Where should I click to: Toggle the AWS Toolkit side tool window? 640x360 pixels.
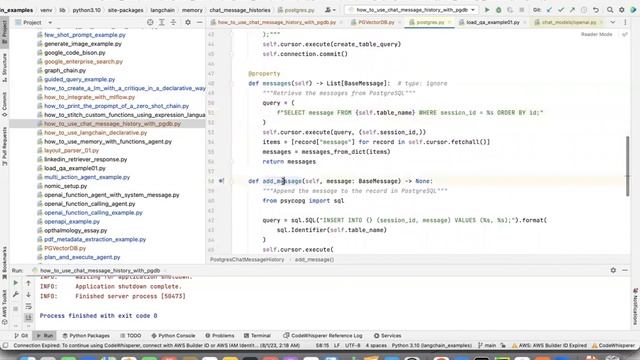coord(4,307)
